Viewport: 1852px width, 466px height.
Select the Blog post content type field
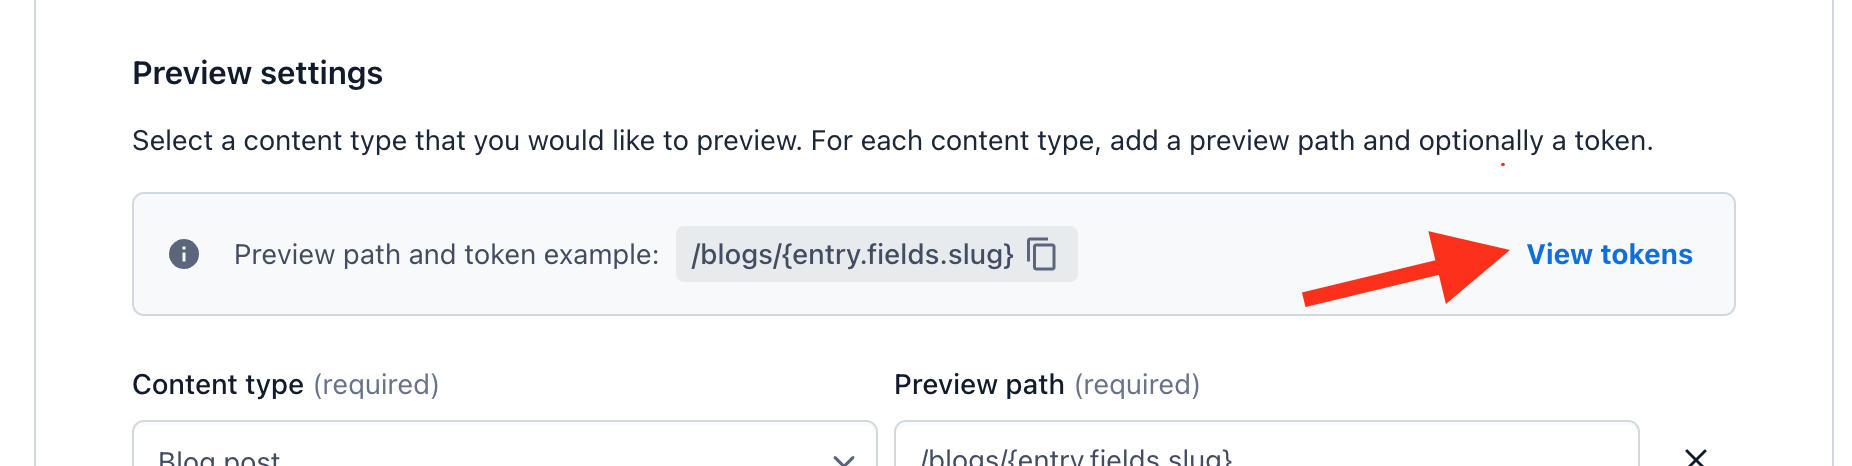(x=505, y=444)
